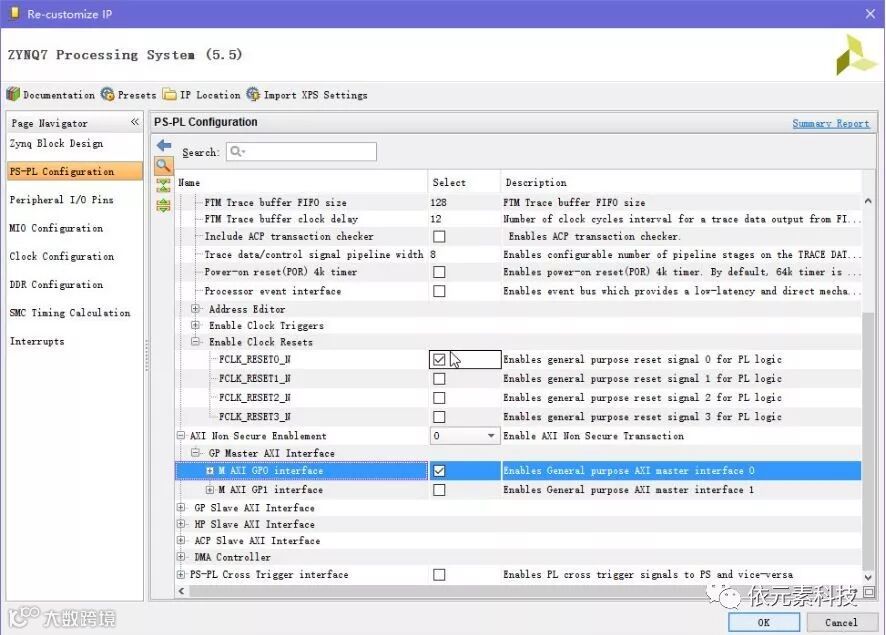Image resolution: width=886 pixels, height=635 pixels.
Task: Enable Power-on reset 4k timer checkbox
Action: pyautogui.click(x=439, y=272)
